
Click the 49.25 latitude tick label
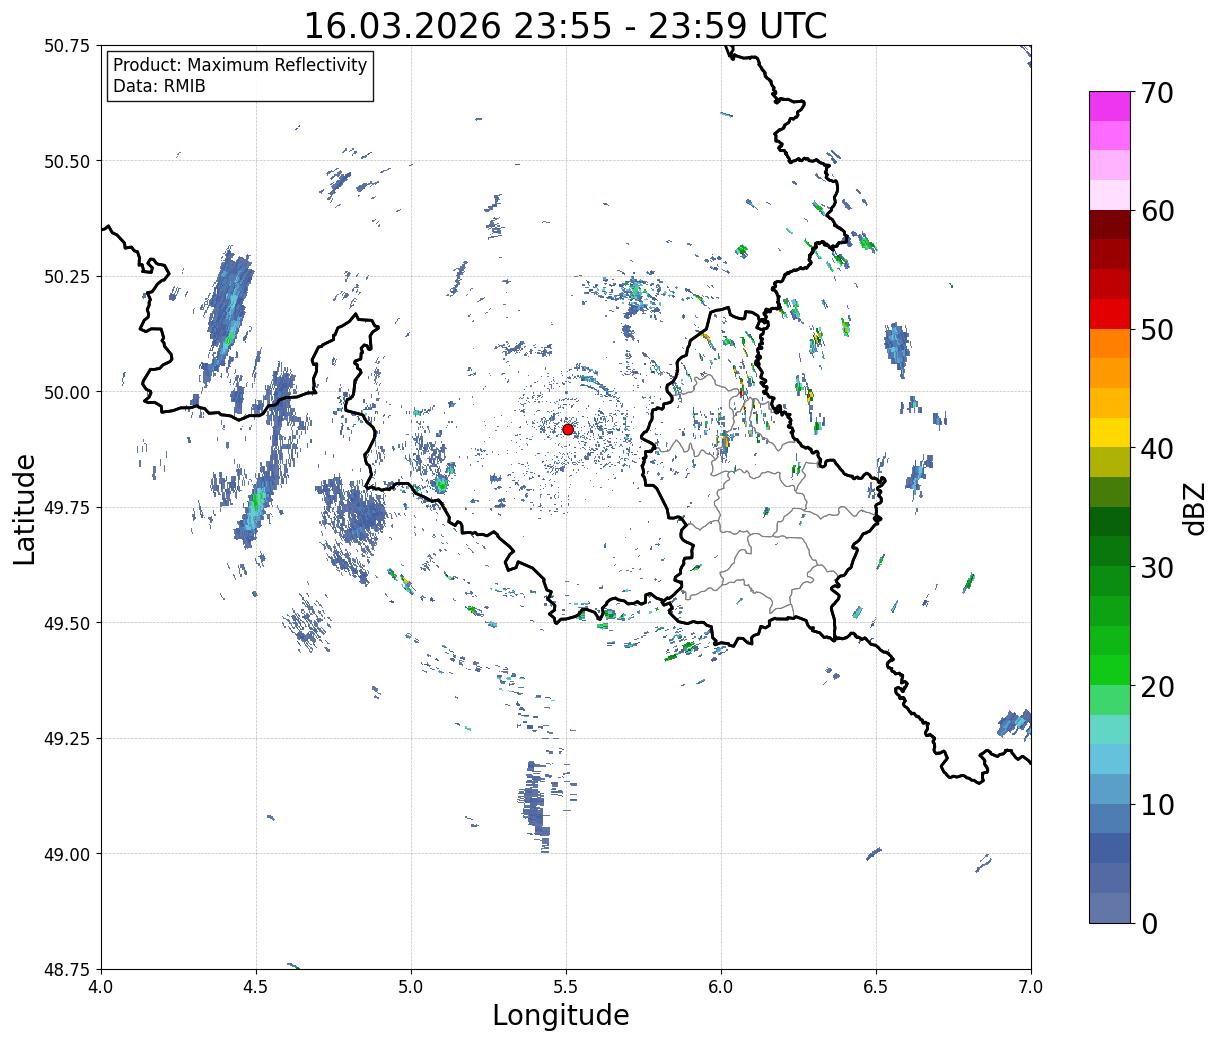coord(67,739)
